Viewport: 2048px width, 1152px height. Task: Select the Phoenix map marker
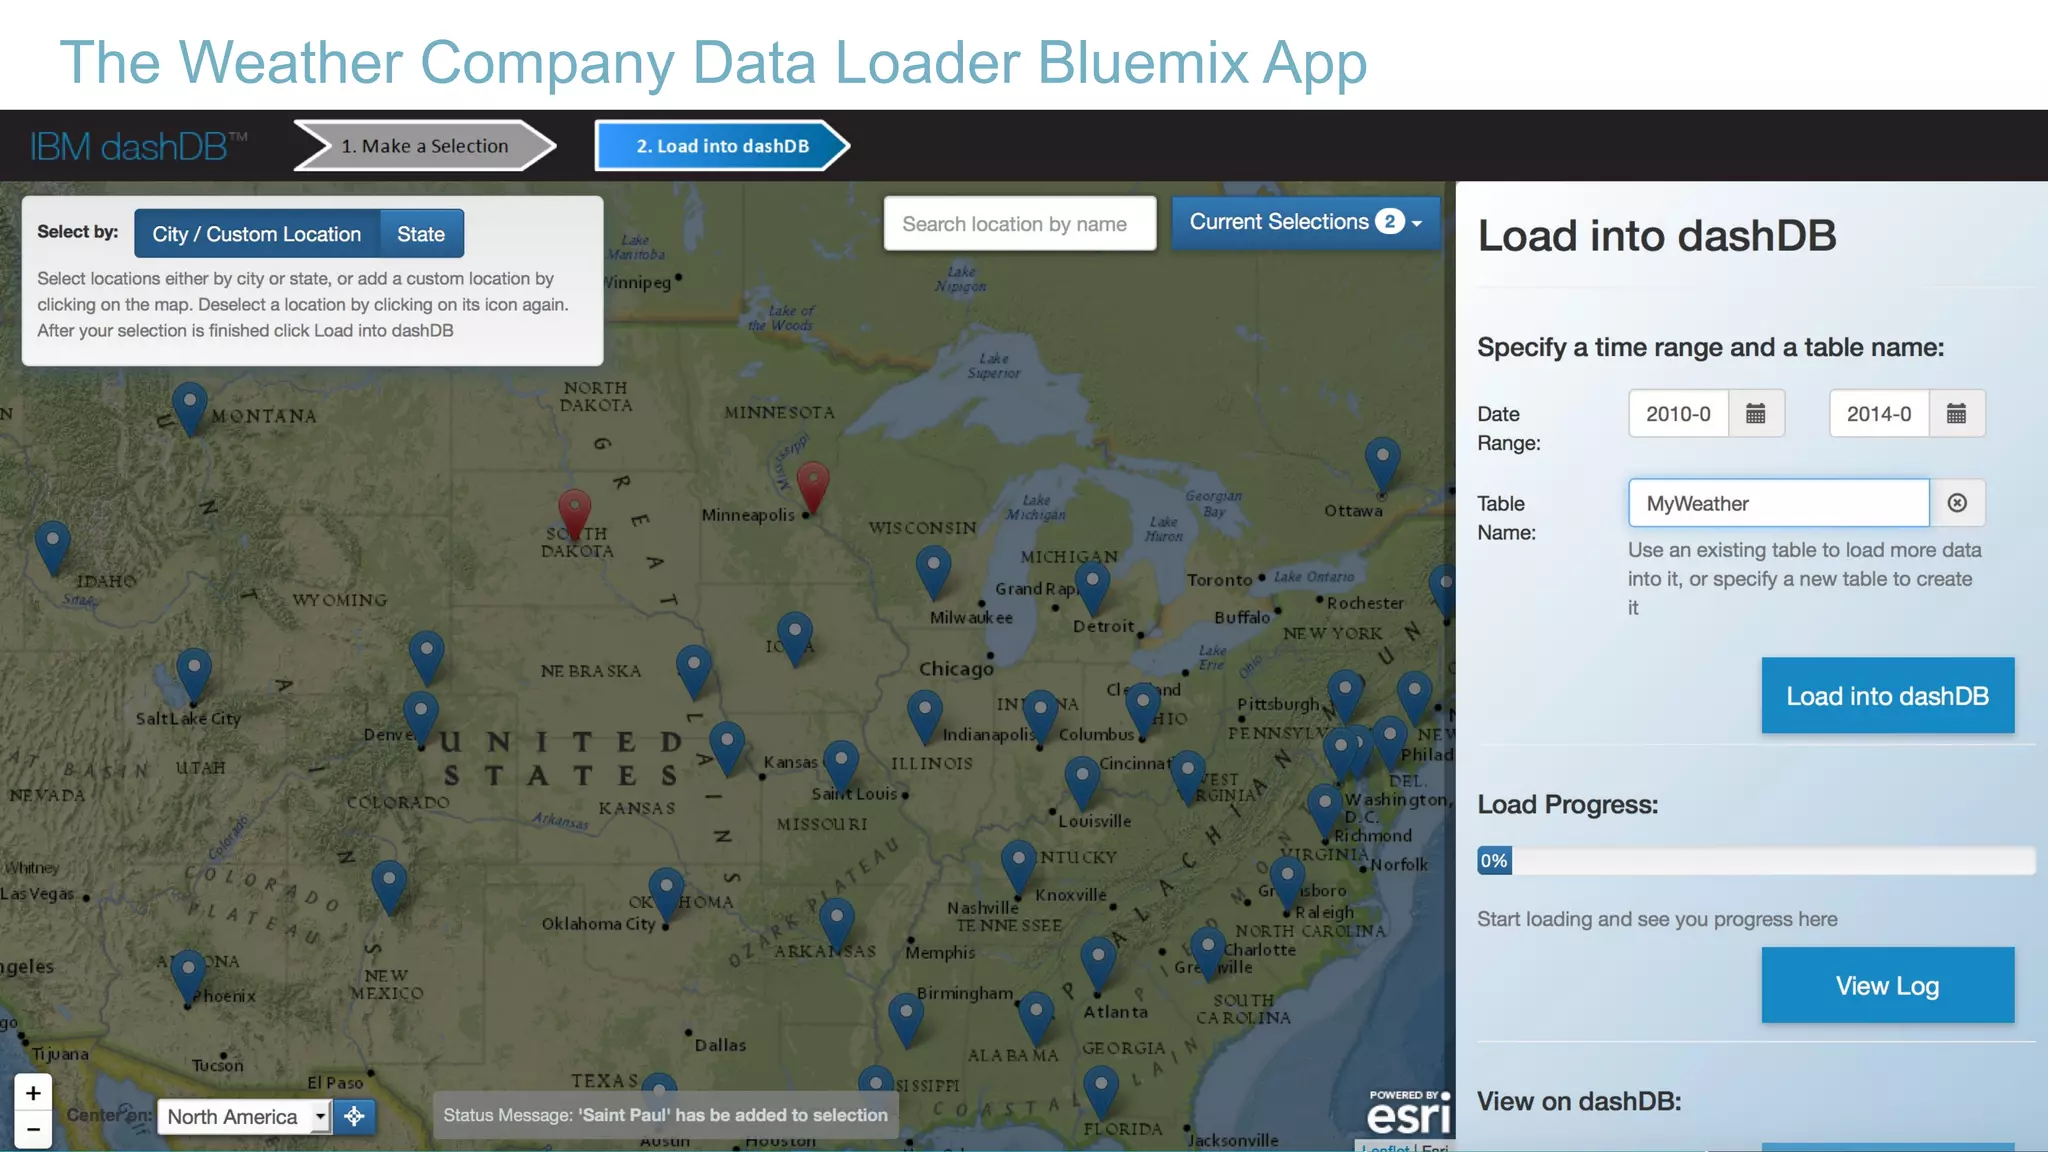coord(188,977)
